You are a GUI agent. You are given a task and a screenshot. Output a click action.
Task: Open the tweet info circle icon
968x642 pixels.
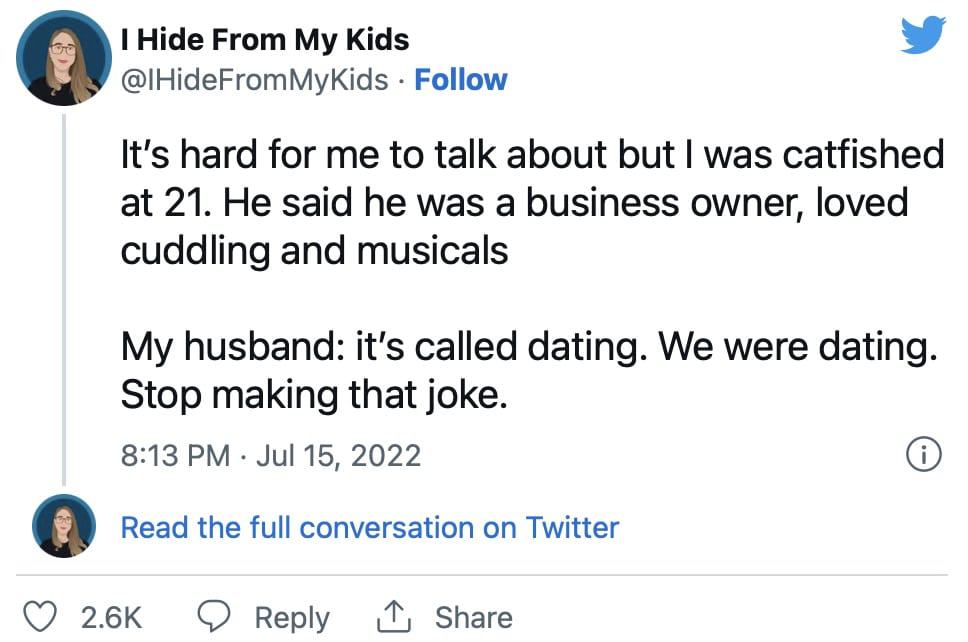coord(924,455)
